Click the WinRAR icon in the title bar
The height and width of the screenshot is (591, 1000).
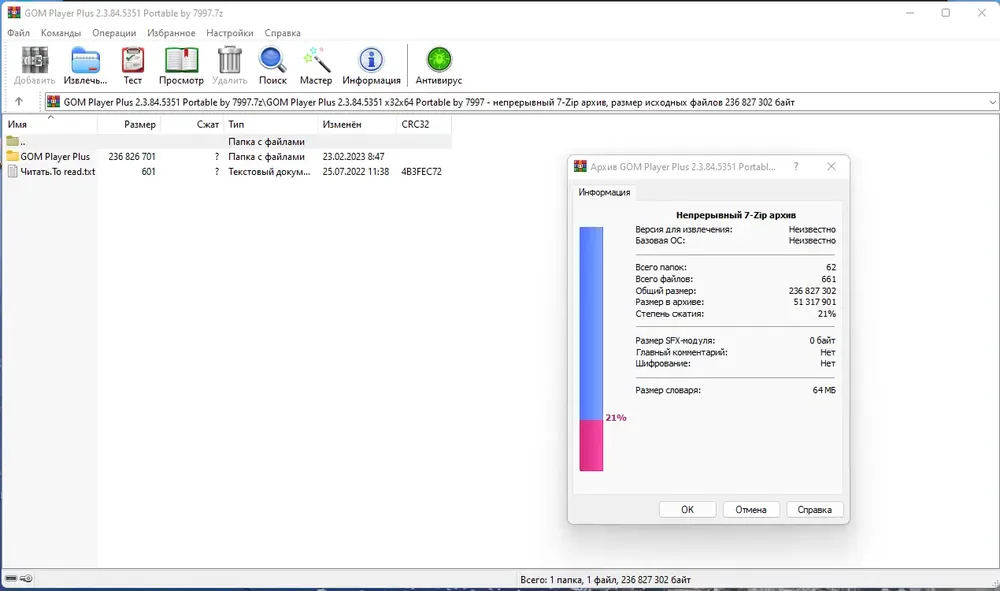[13, 13]
